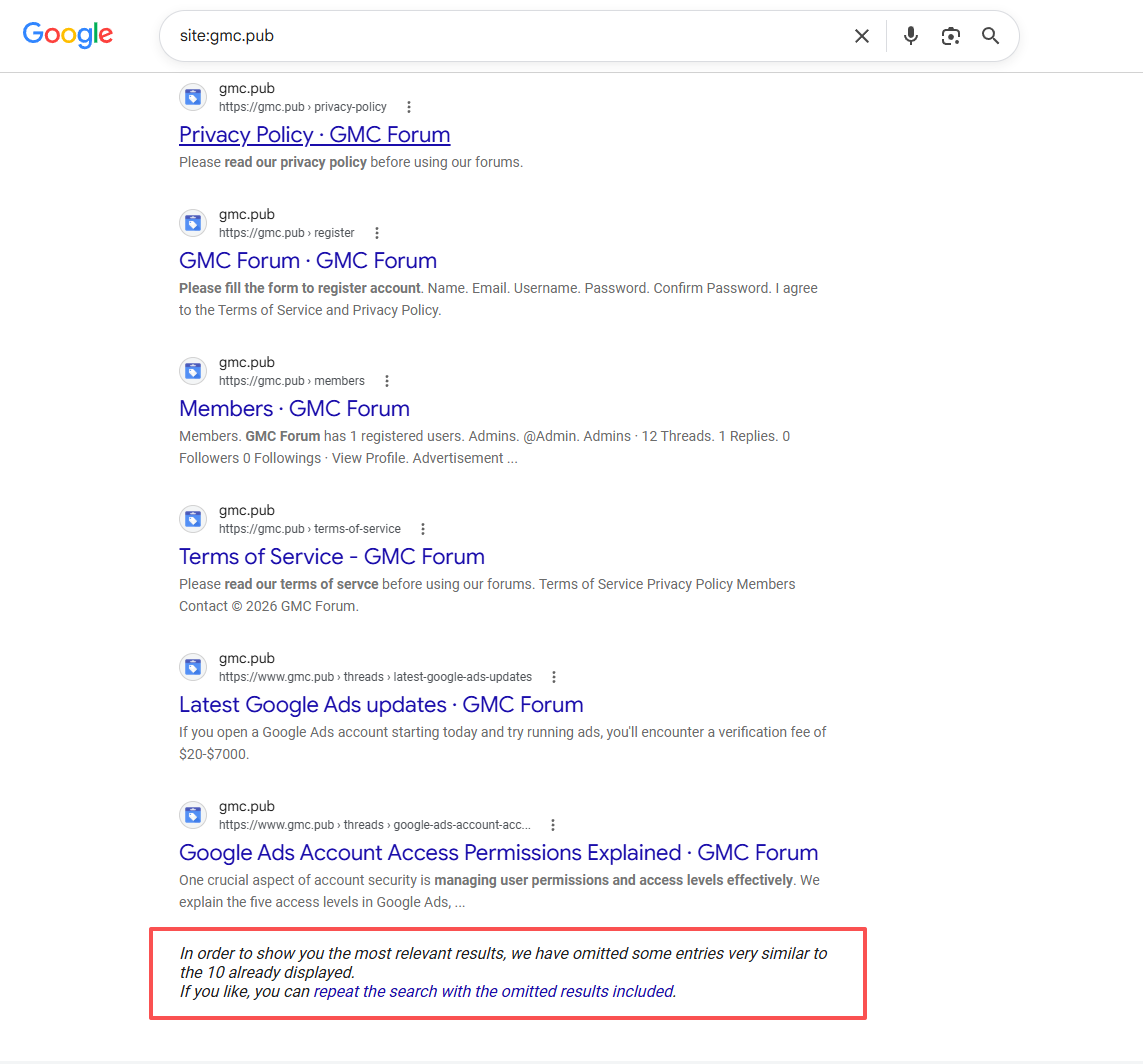Click the snippet starting 'Please read our terms of servce'
The image size is (1143, 1064).
[x=487, y=595]
